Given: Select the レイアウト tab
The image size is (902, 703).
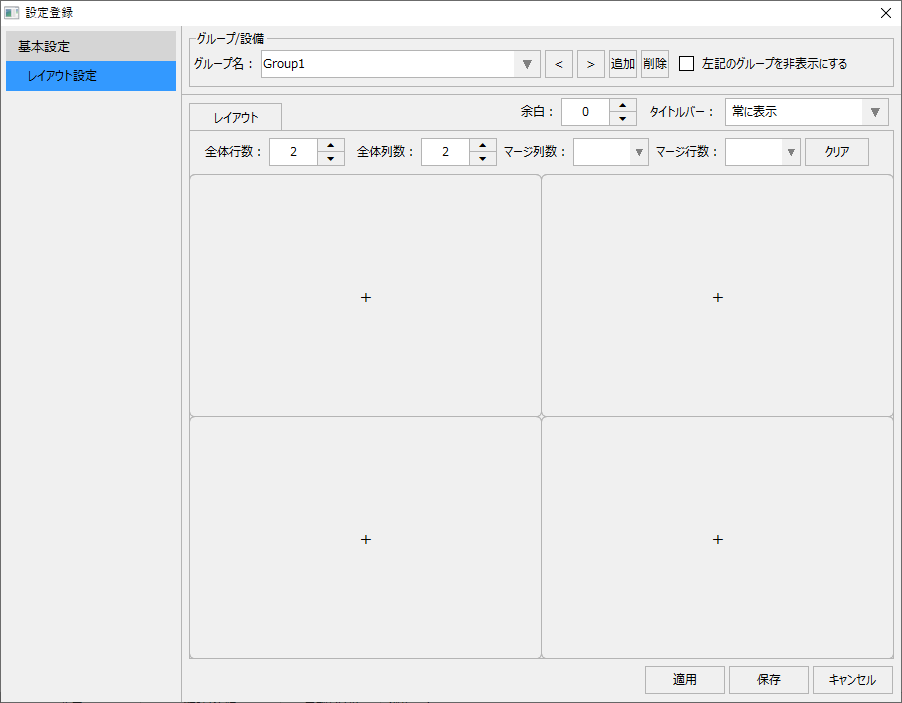Looking at the screenshot, I should coord(235,117).
